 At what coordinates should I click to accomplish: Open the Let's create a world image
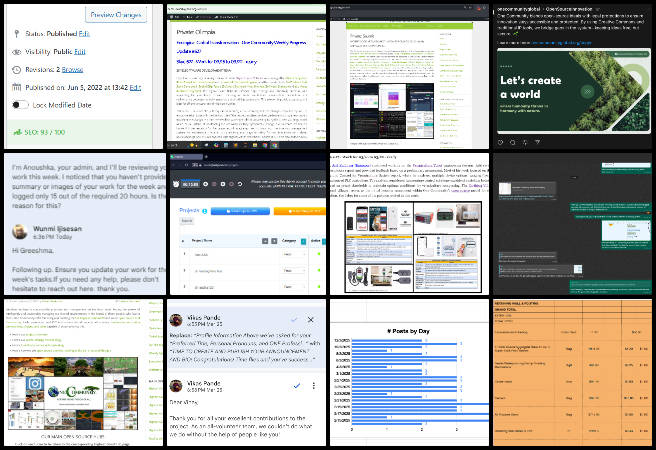(574, 91)
